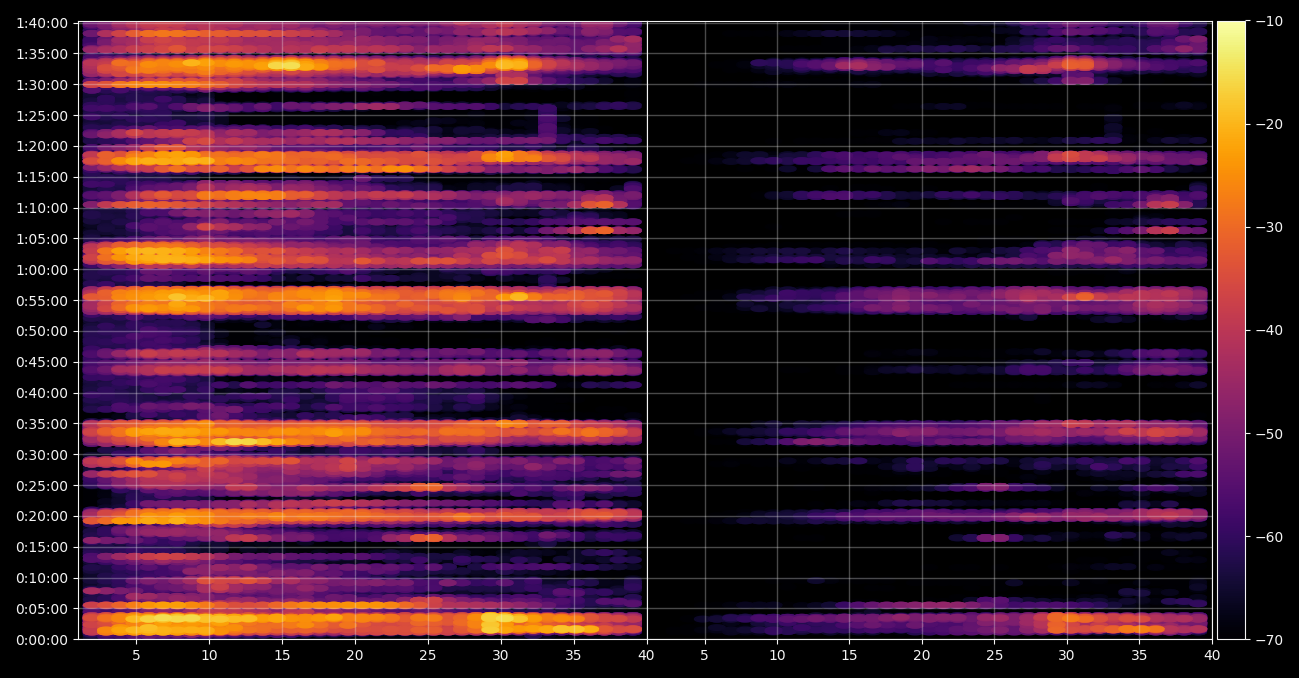
Task: Click the 1:05:00 time axis label
Action: pyautogui.click(x=42, y=239)
